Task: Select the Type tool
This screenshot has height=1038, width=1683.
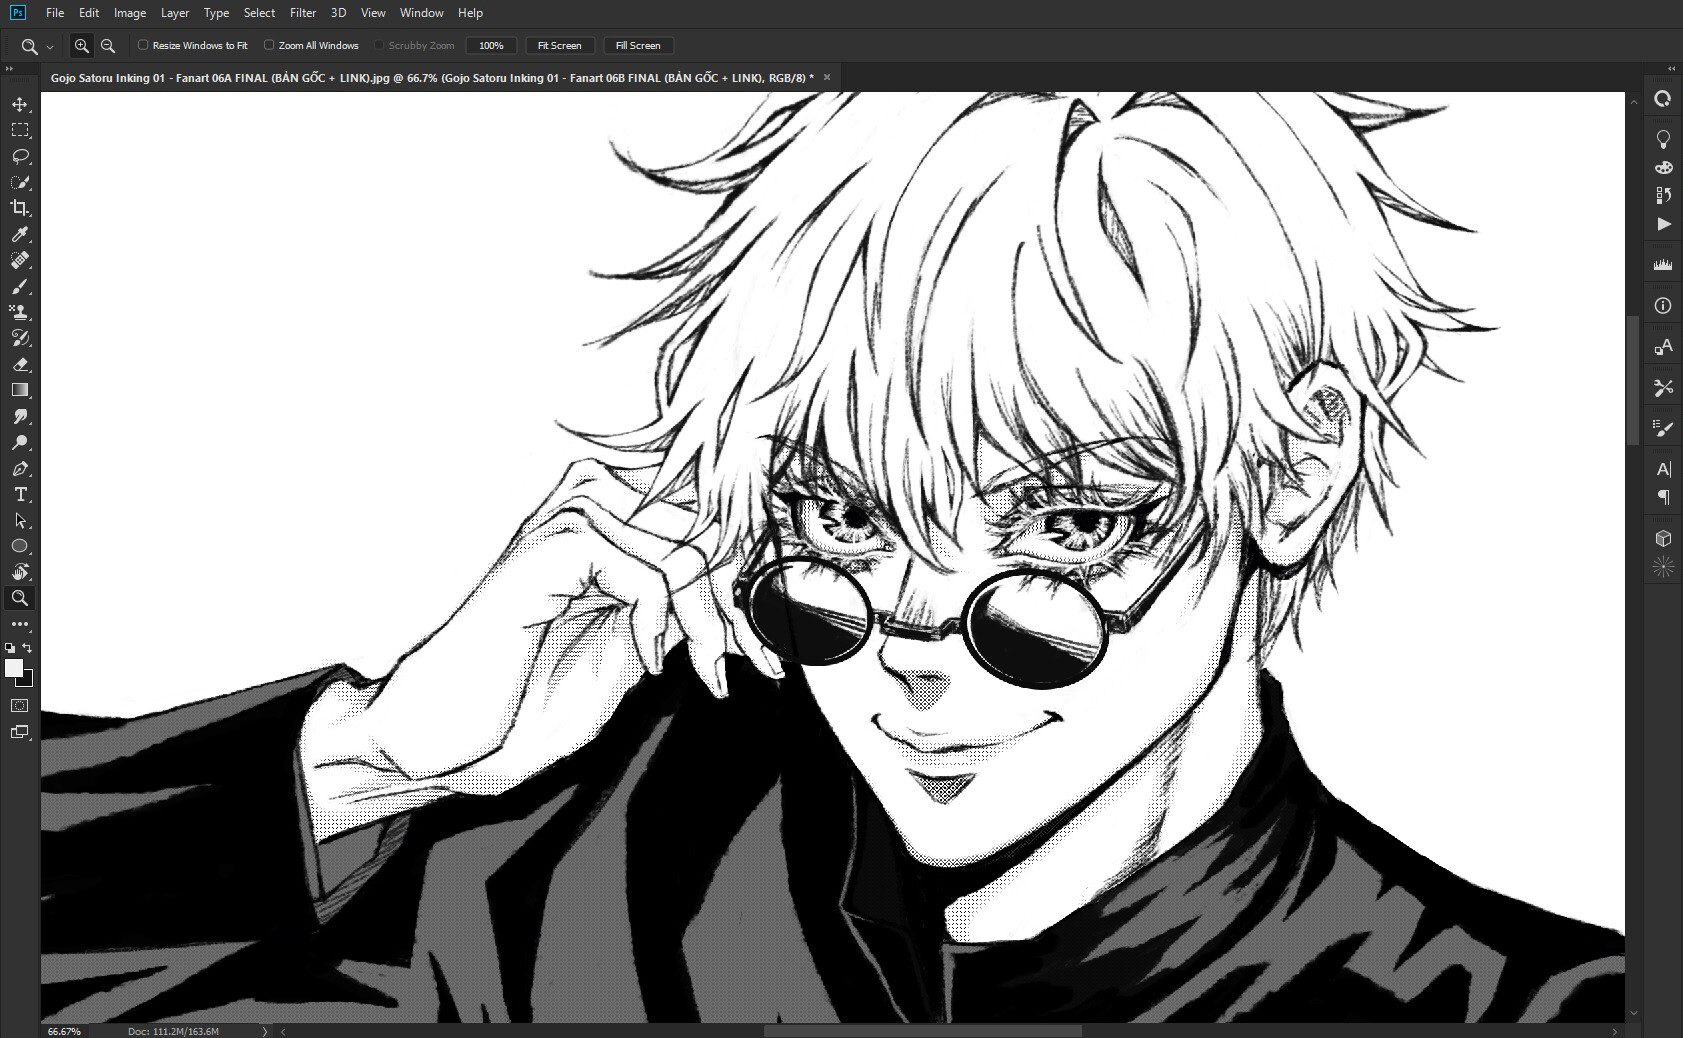Action: coord(20,494)
